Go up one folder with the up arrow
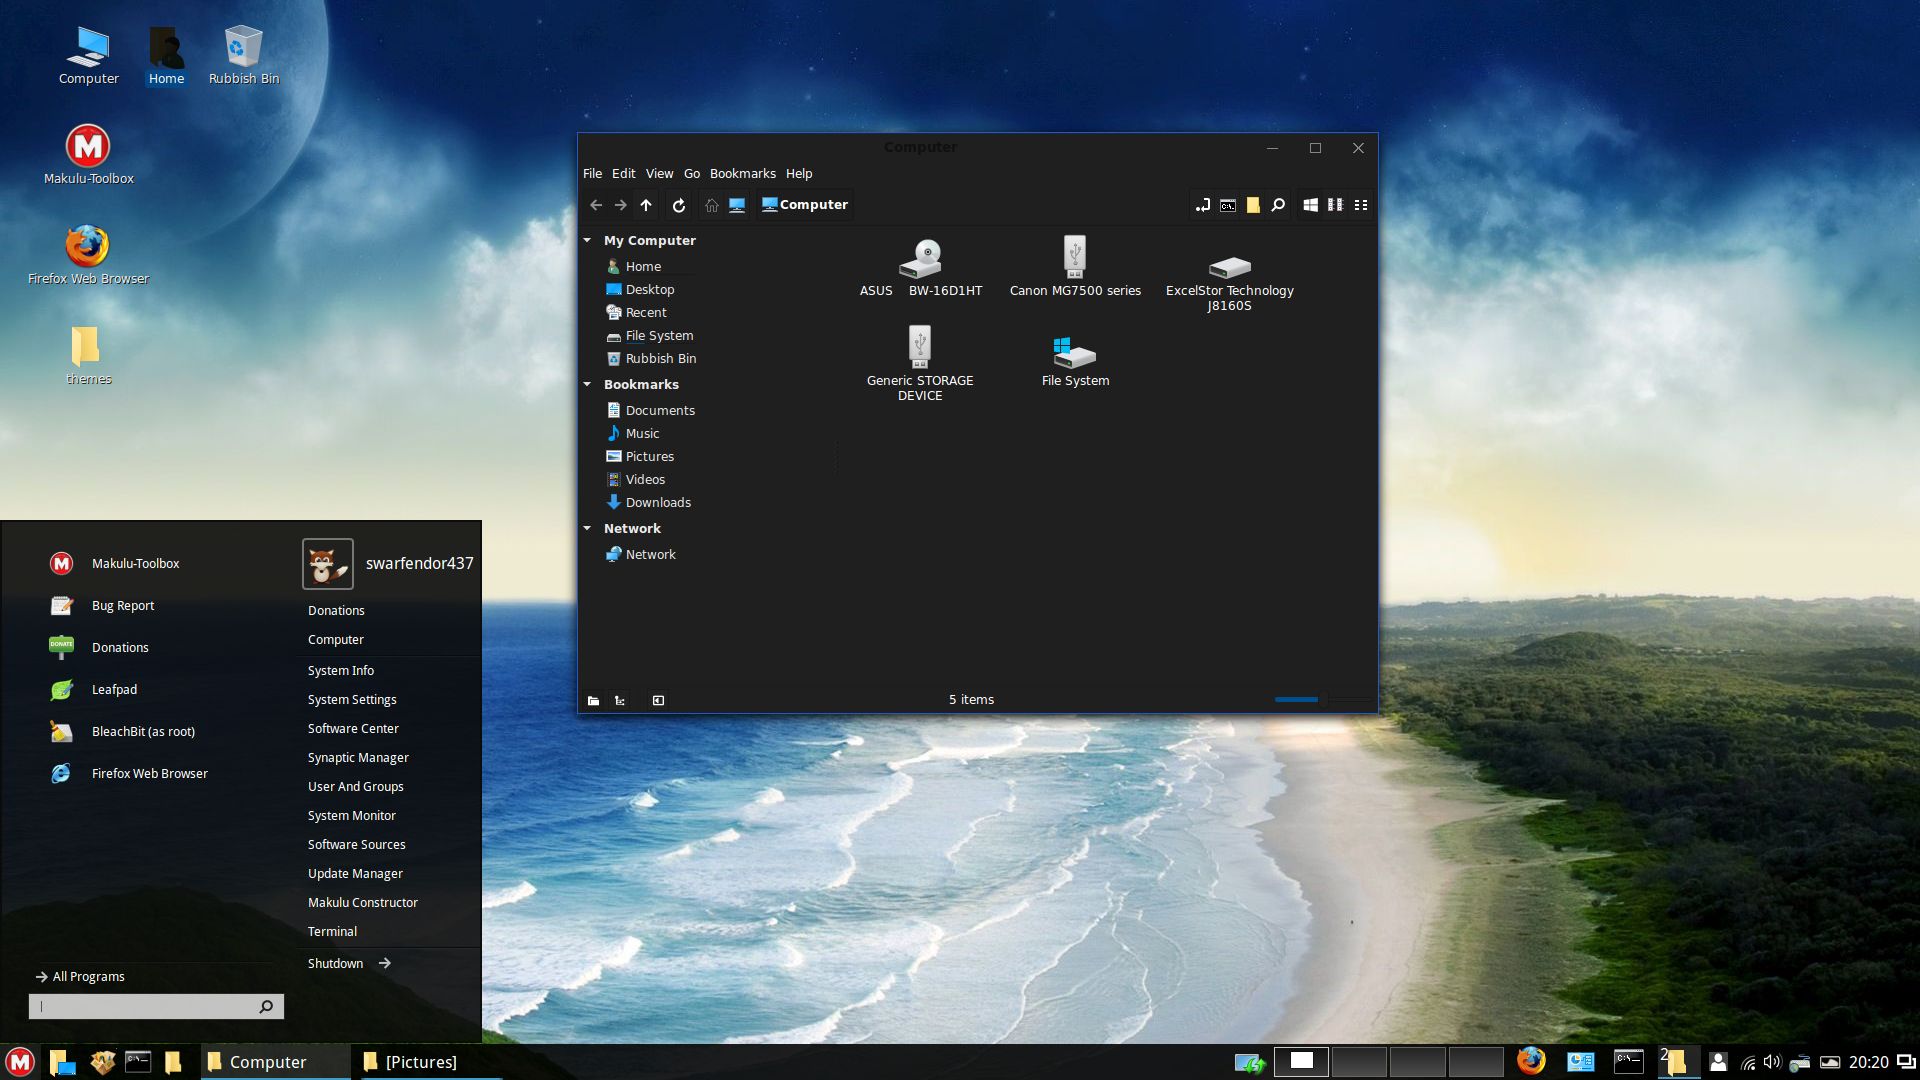1920x1080 pixels. point(646,205)
